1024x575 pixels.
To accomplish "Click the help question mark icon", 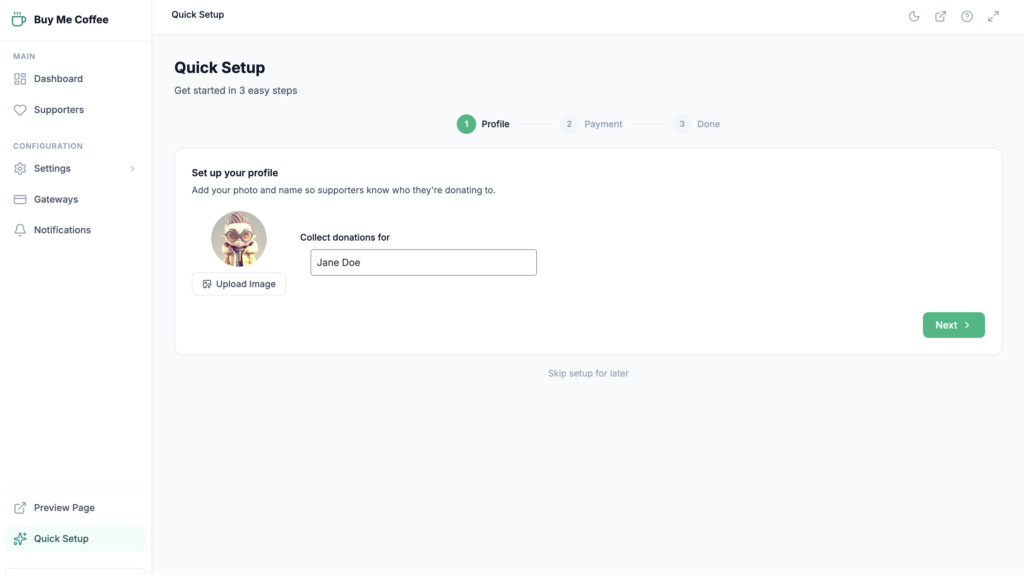I will click(x=967, y=16).
